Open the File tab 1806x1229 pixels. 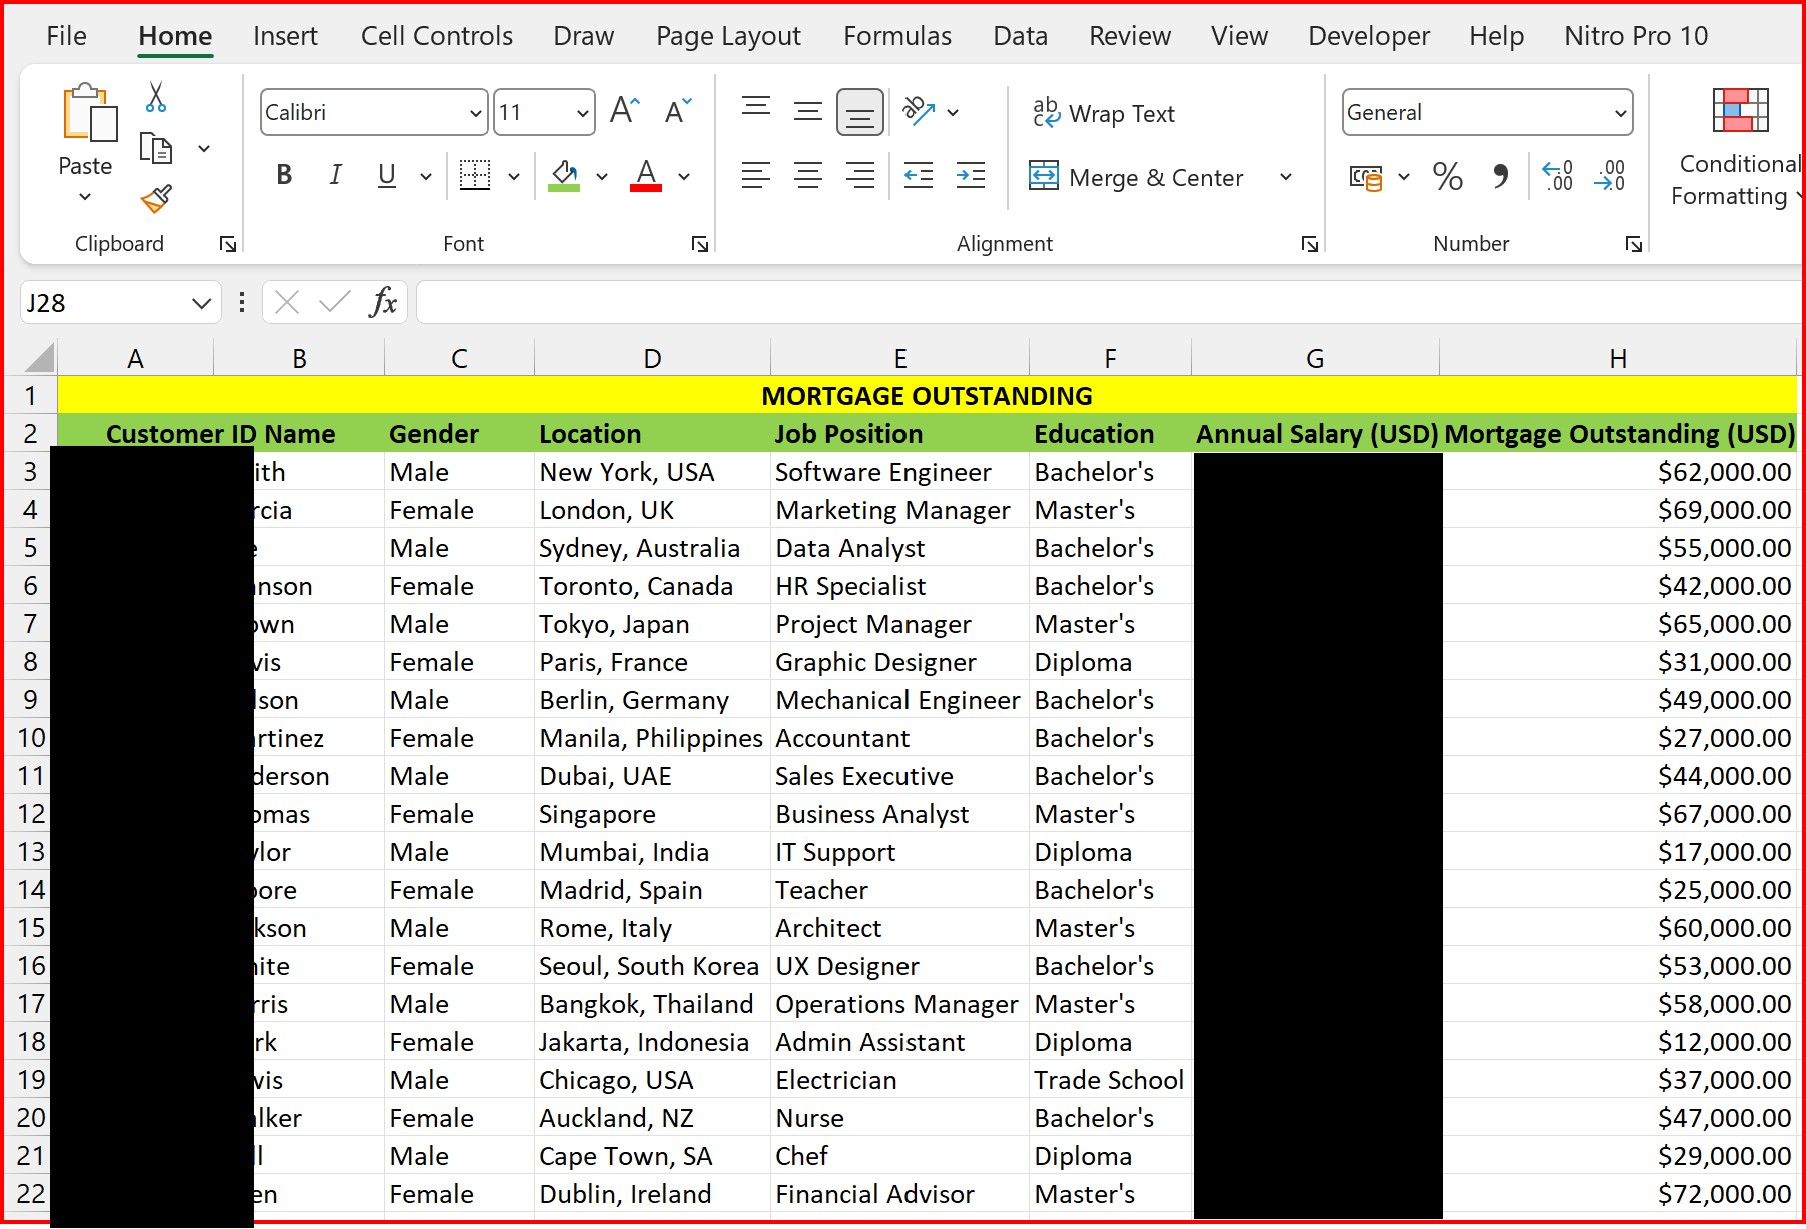[66, 36]
